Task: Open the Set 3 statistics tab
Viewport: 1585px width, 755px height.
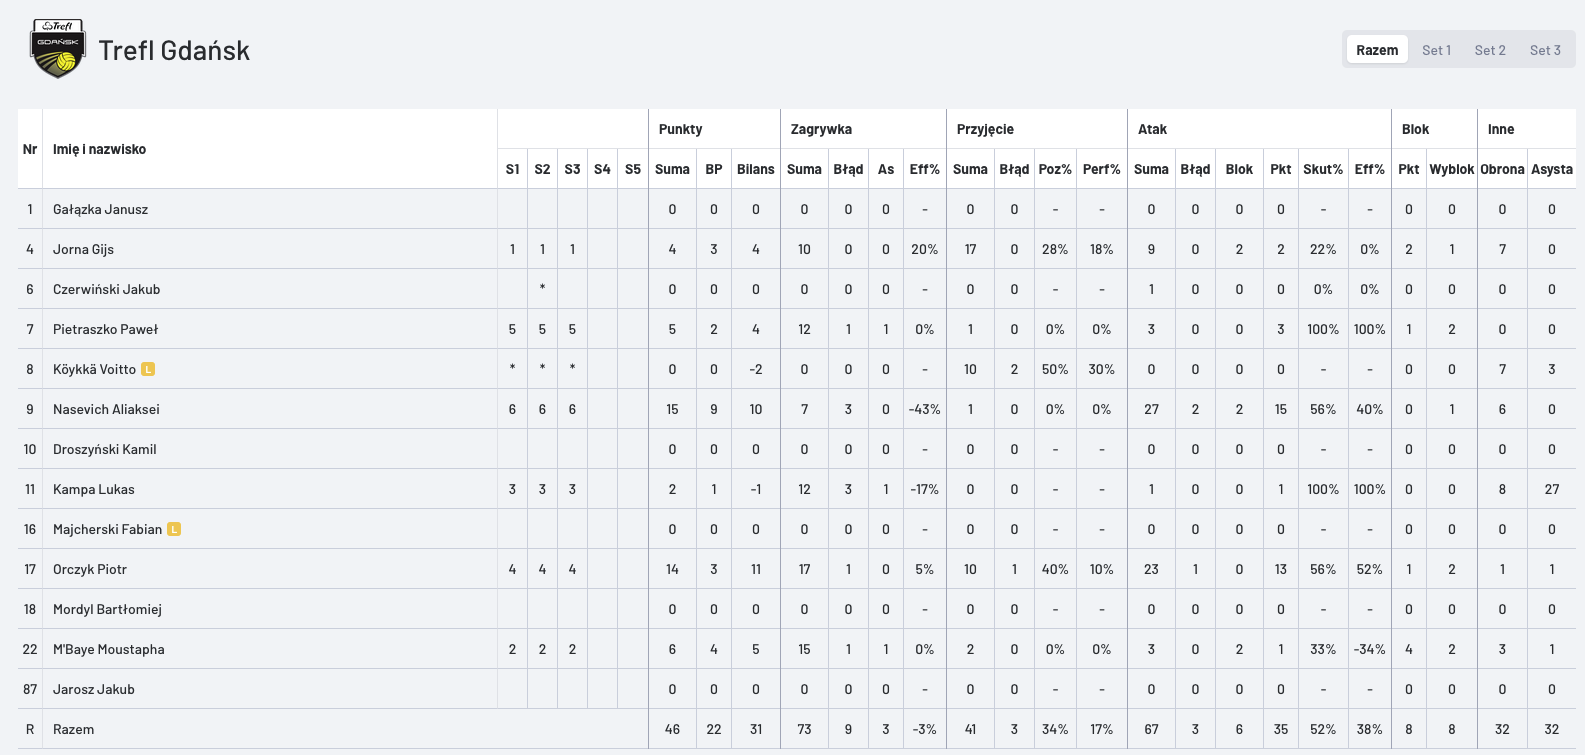Action: pos(1545,50)
